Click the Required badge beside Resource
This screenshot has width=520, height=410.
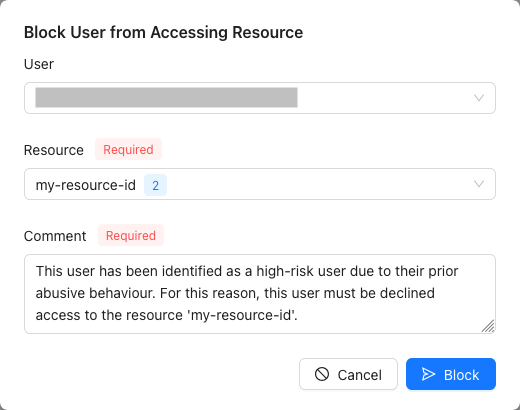(x=128, y=149)
